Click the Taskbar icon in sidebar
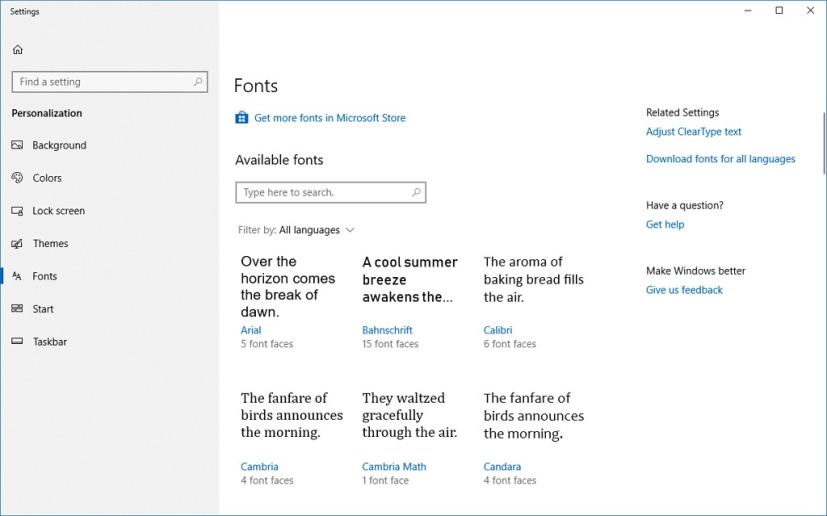This screenshot has width=827, height=516. [x=17, y=341]
